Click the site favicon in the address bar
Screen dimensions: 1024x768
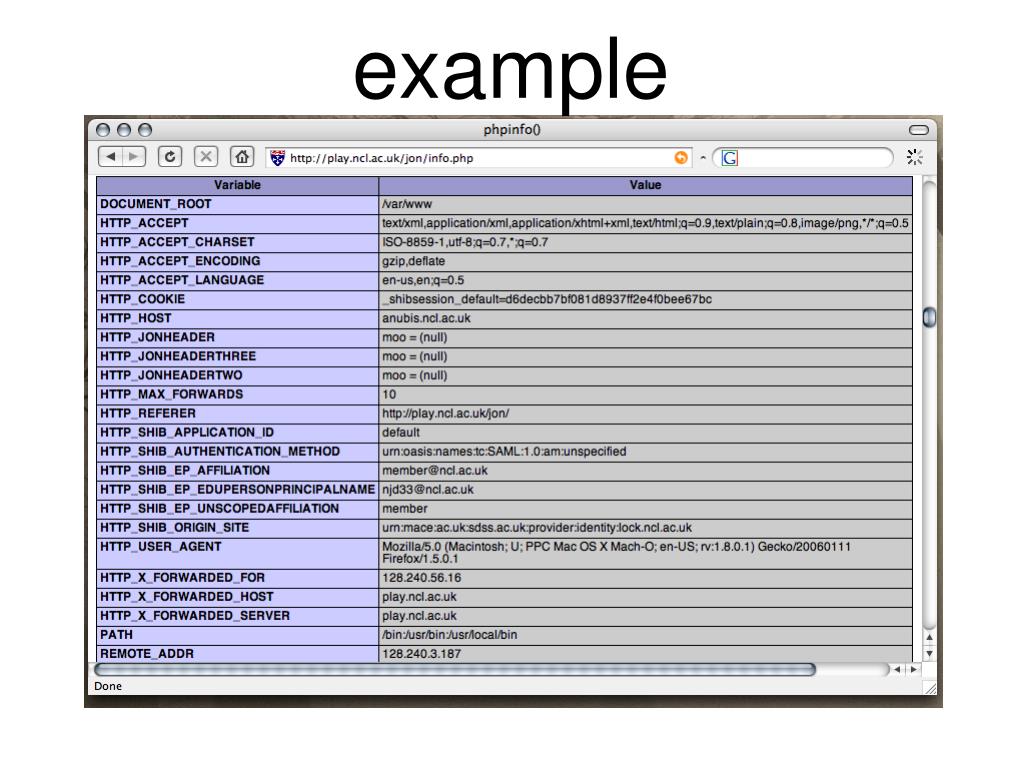tap(278, 157)
